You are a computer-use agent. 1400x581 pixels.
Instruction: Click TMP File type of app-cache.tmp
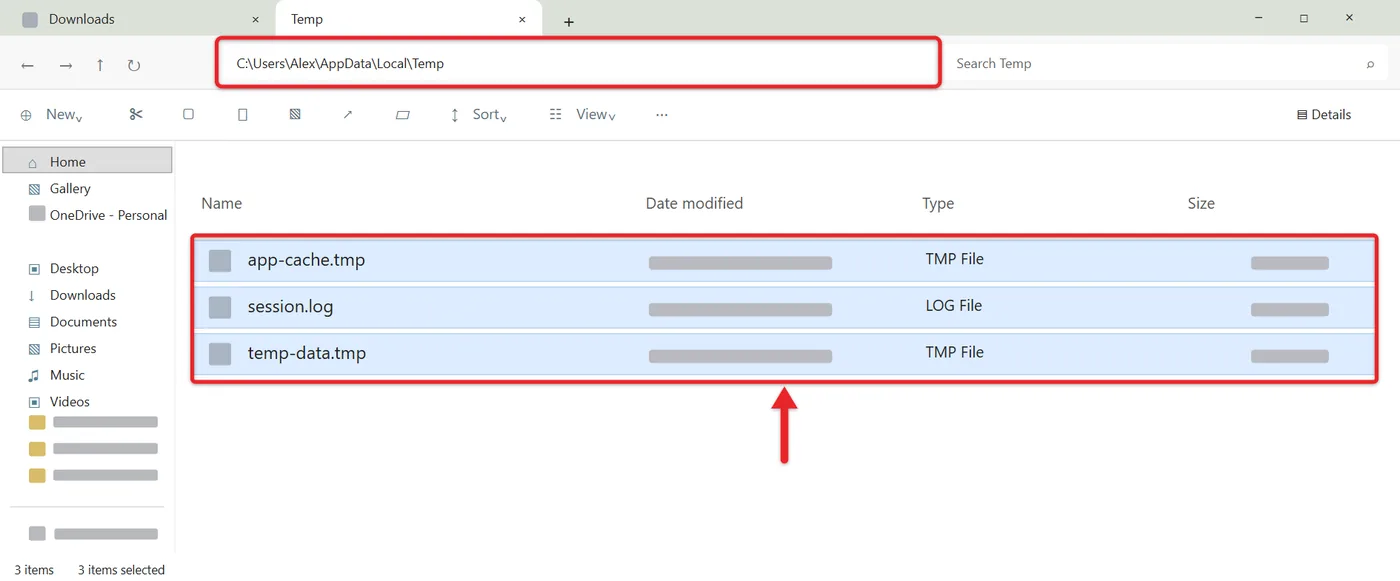tap(954, 259)
